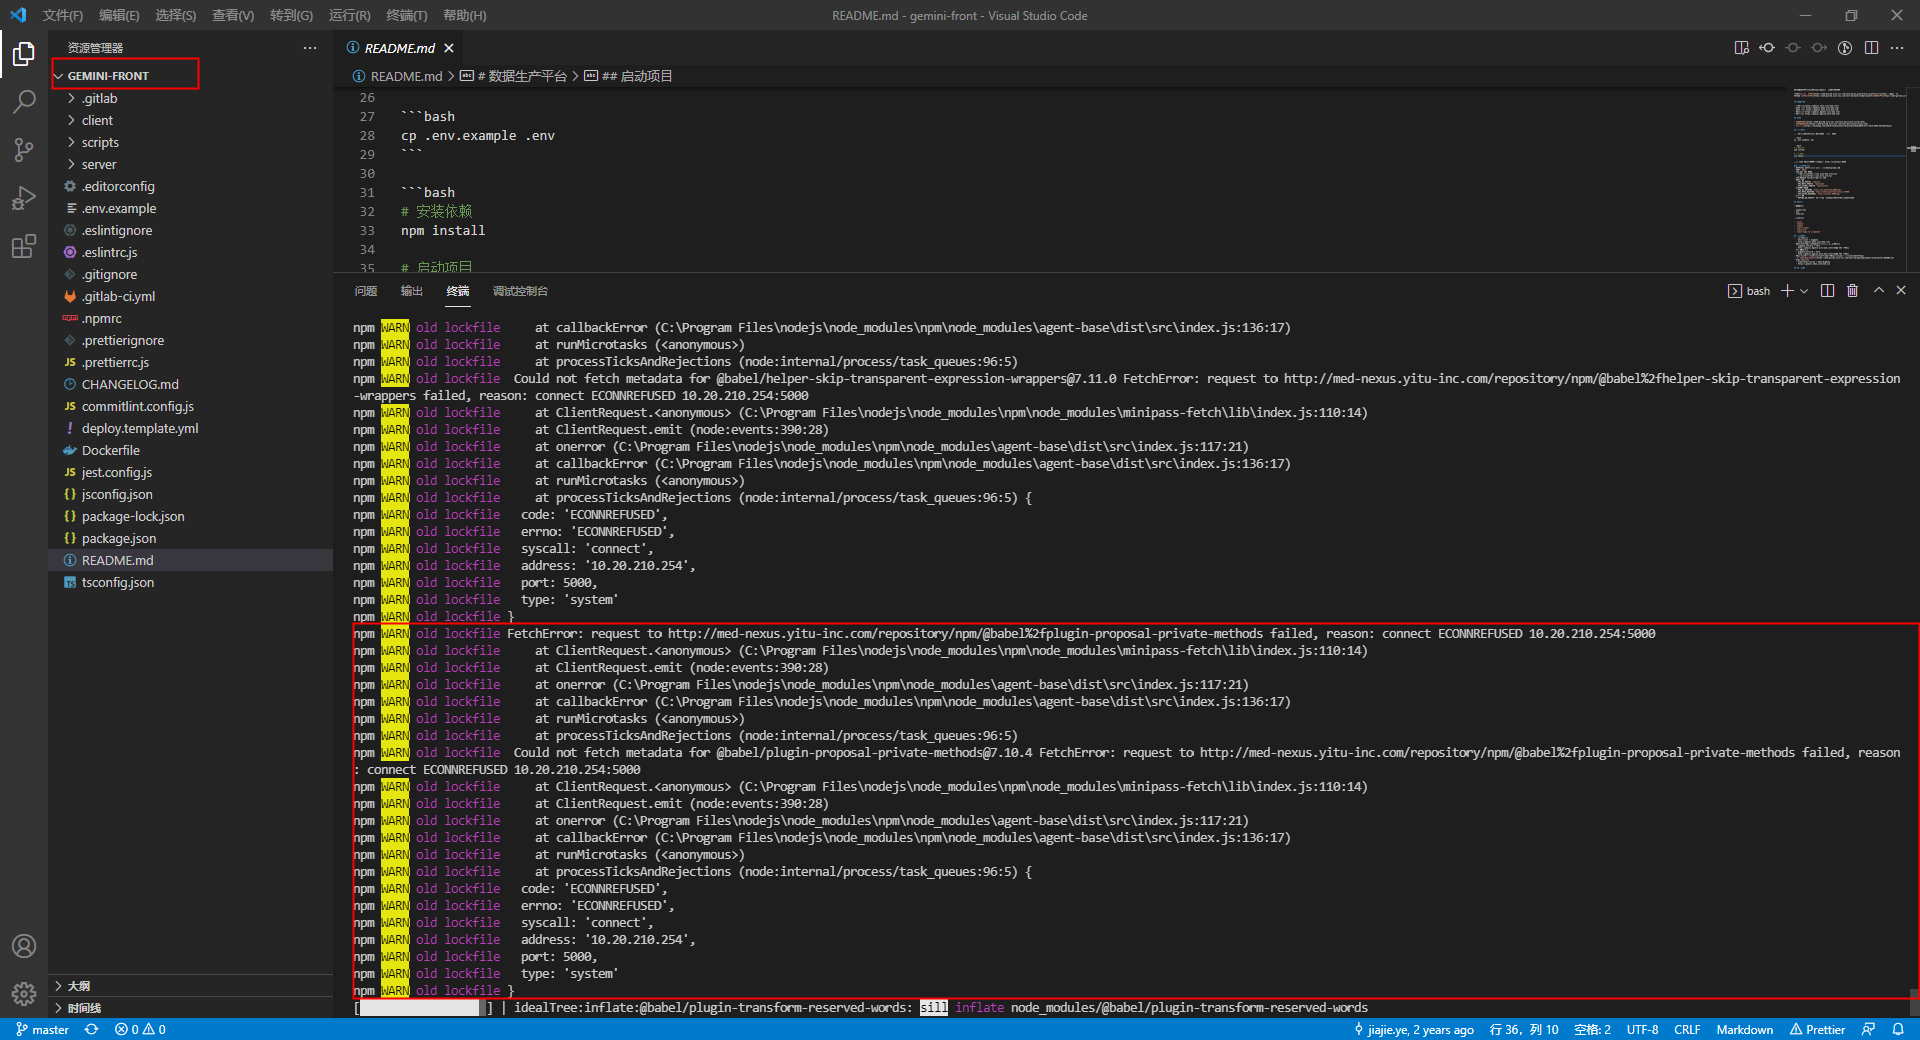Close the terminal panel
The image size is (1920, 1040).
1901,291
